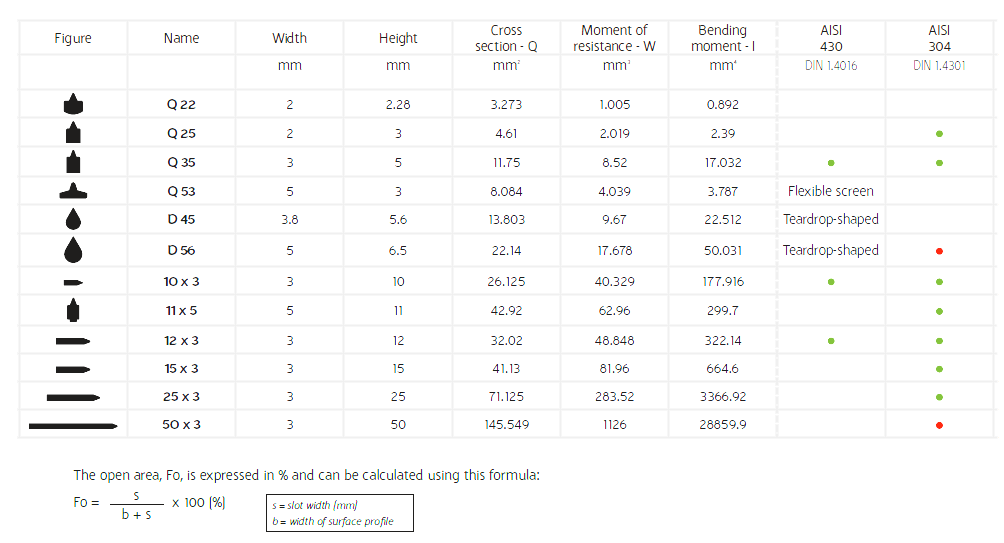The height and width of the screenshot is (543, 1004).
Task: Click the D 56 teardrop figure icon
Action: 72,250
